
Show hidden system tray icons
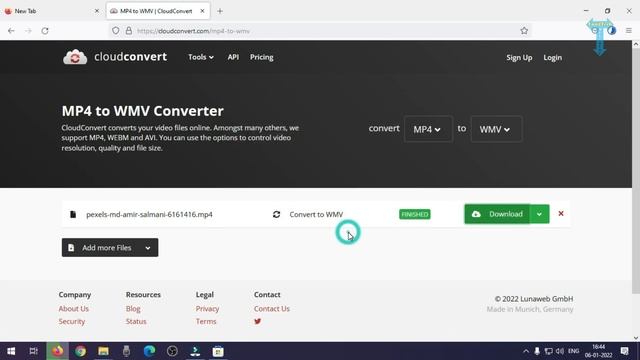526,351
